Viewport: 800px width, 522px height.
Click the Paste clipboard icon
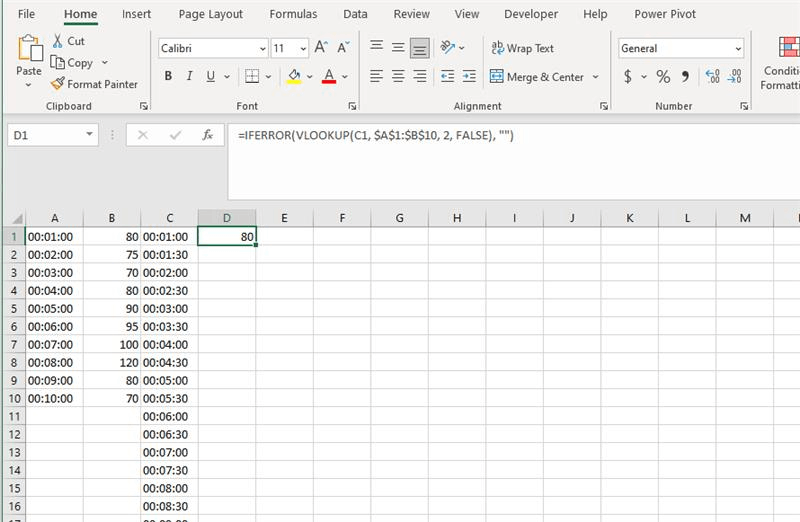[x=30, y=48]
